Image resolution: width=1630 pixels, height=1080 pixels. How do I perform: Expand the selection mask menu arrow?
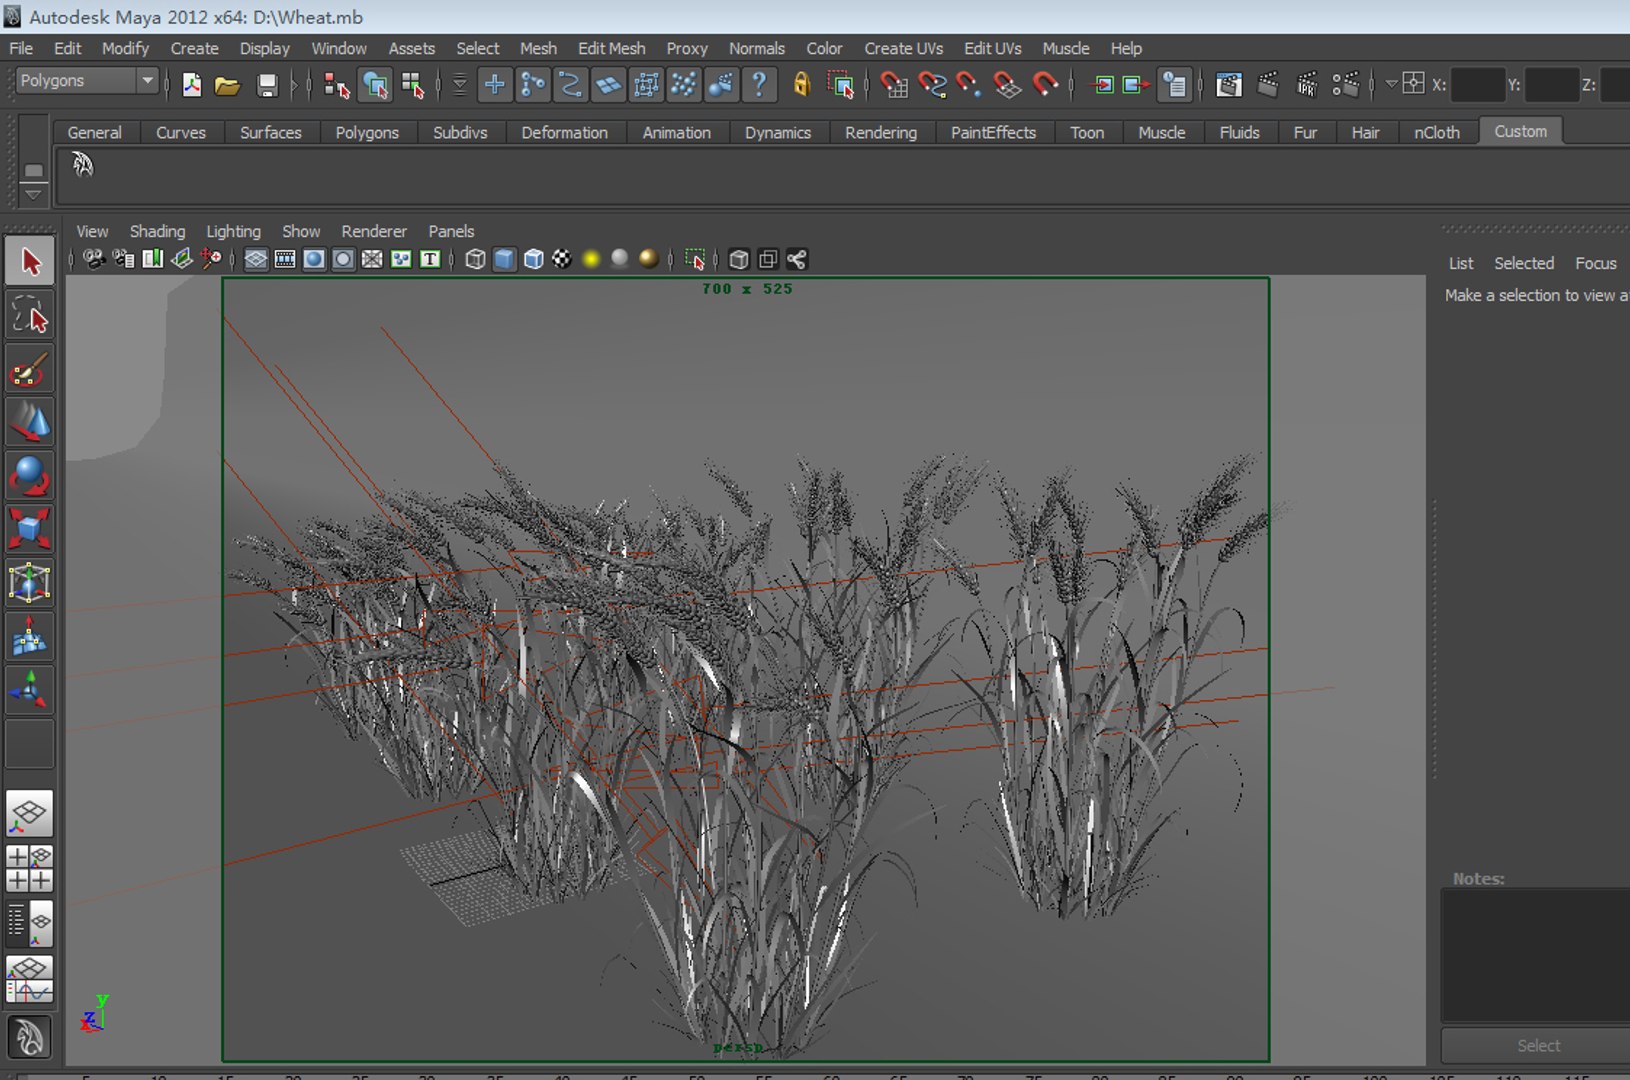[x=460, y=85]
